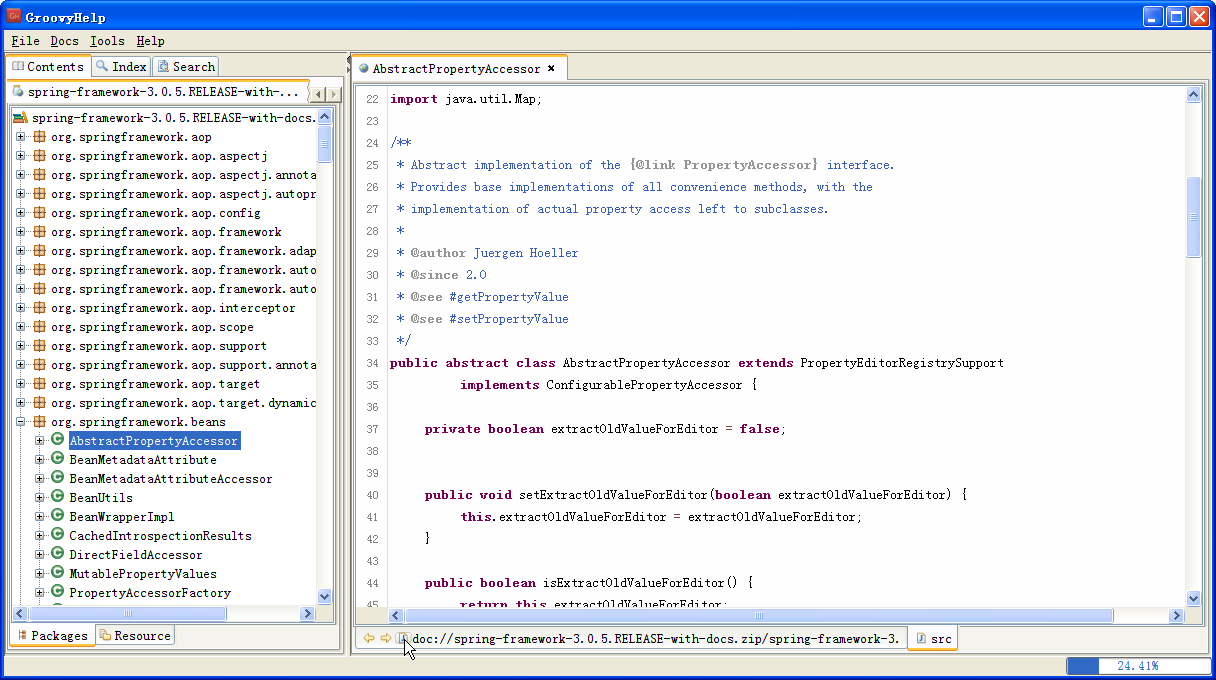Click class icon next to BeanMetadataAttribute
Image resolution: width=1216 pixels, height=680 pixels.
58,460
